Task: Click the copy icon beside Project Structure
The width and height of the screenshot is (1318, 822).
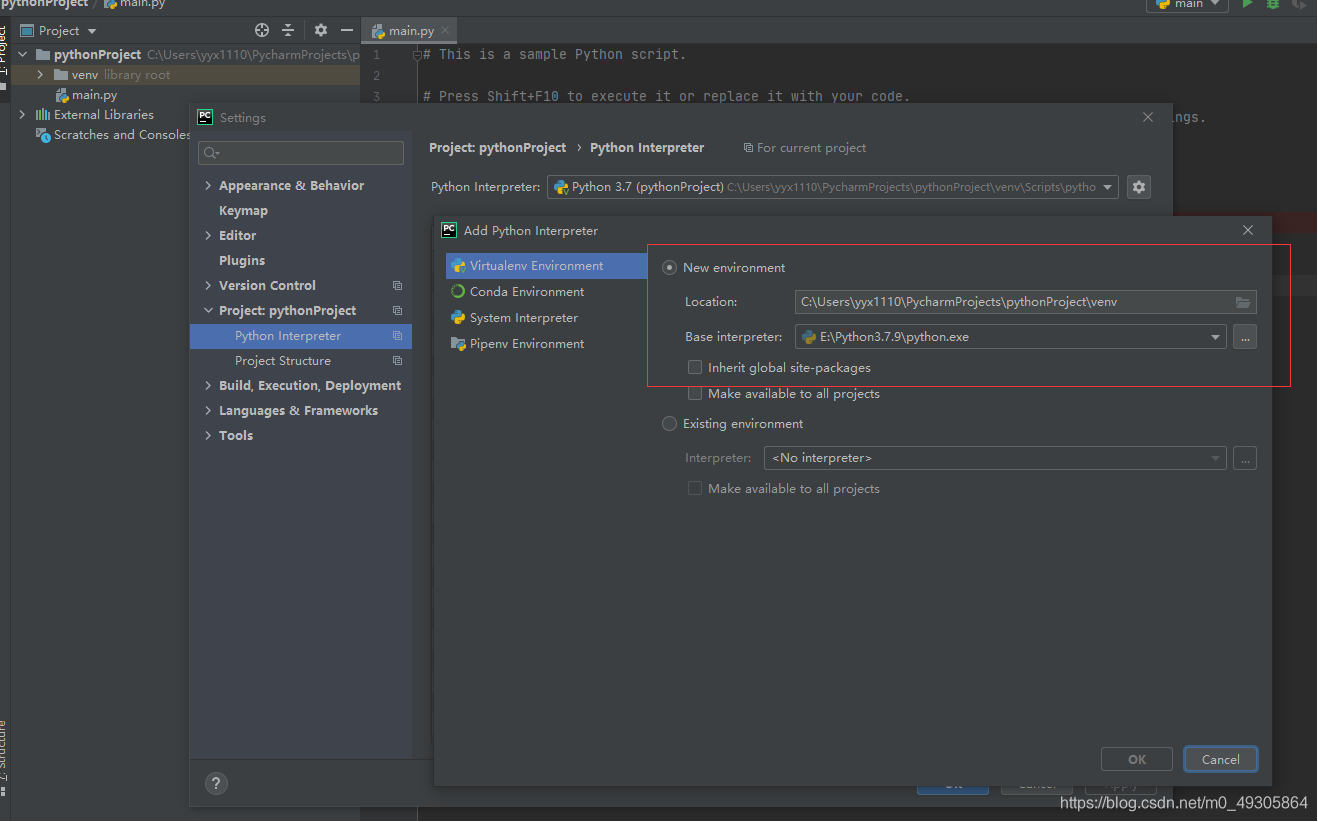Action: [397, 361]
